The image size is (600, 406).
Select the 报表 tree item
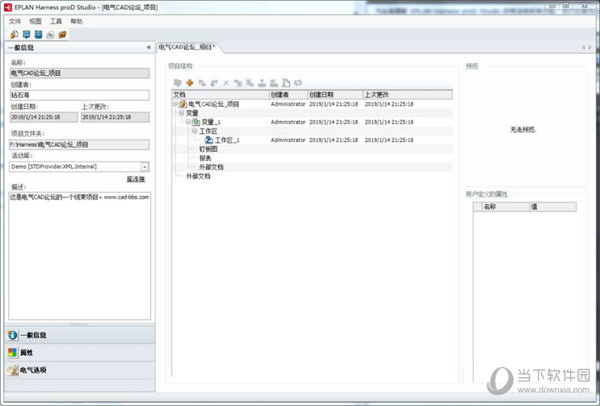[x=205, y=158]
